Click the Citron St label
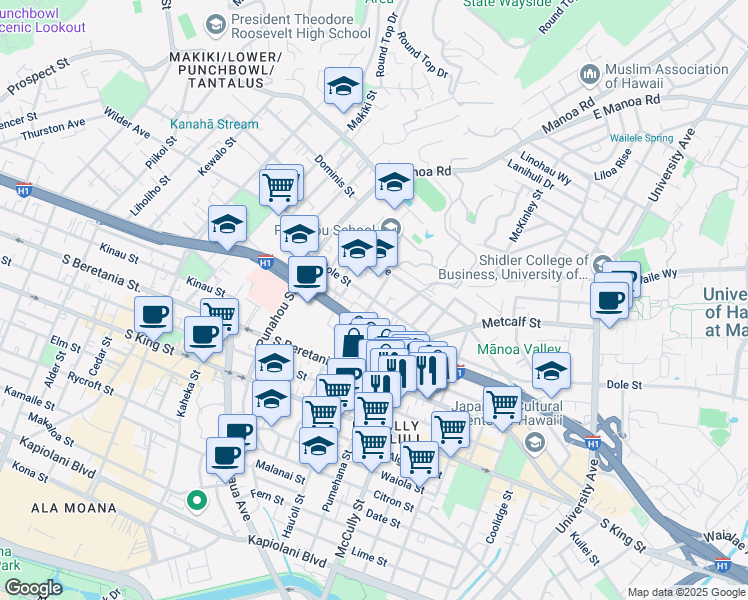 click(394, 501)
